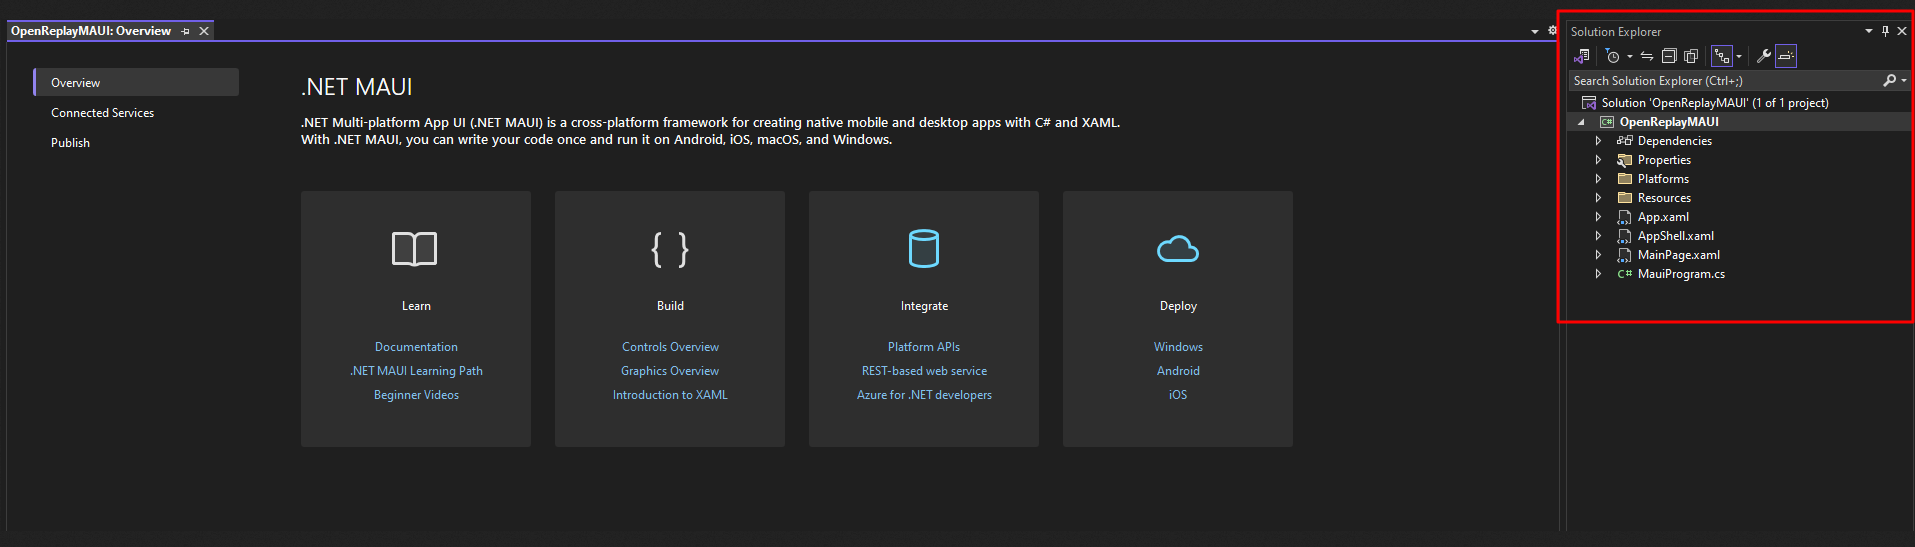Expand the Resources folder
Viewport: 1915px width, 547px height.
[1598, 198]
